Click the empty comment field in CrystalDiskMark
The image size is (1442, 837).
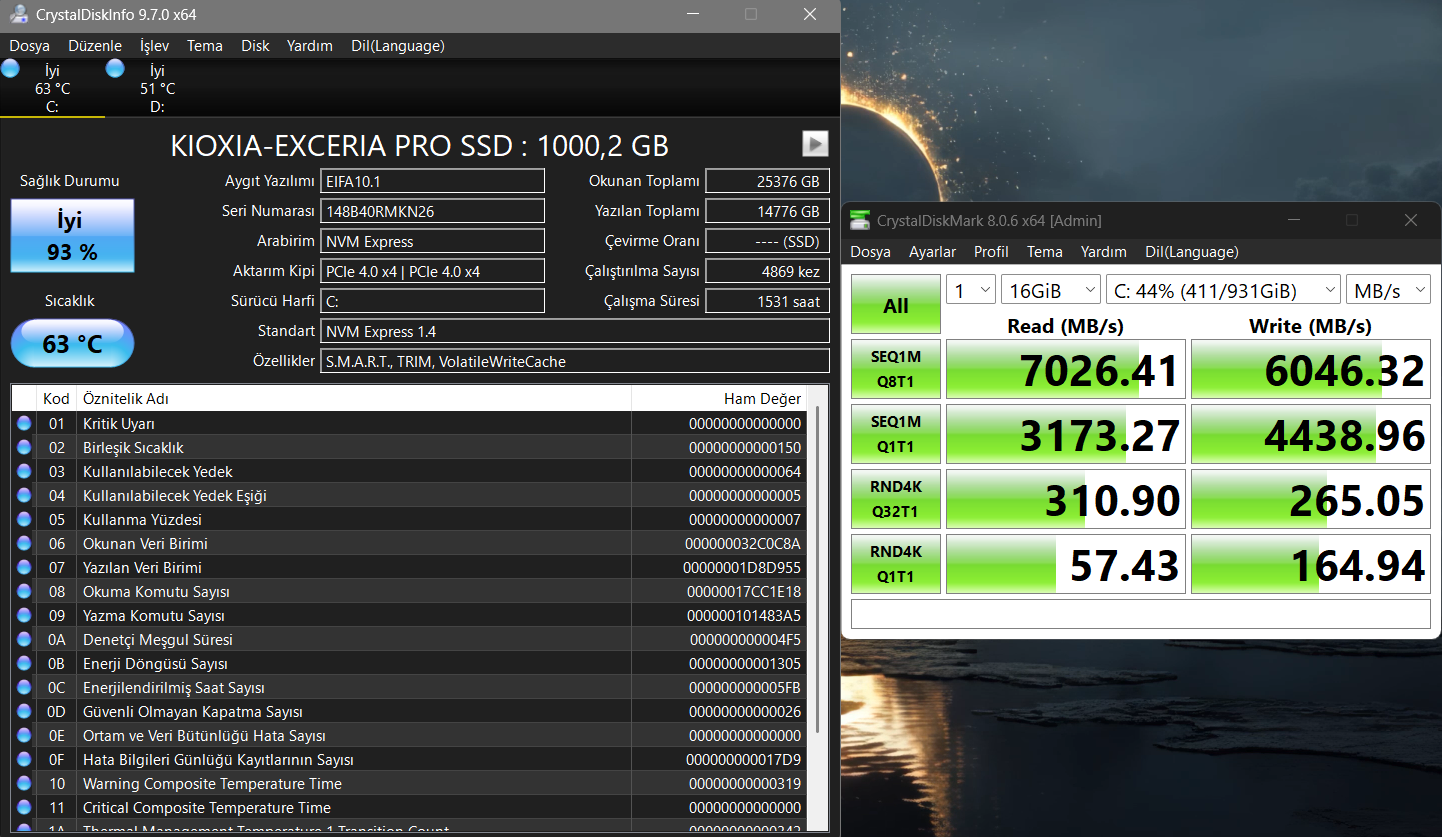[1141, 613]
